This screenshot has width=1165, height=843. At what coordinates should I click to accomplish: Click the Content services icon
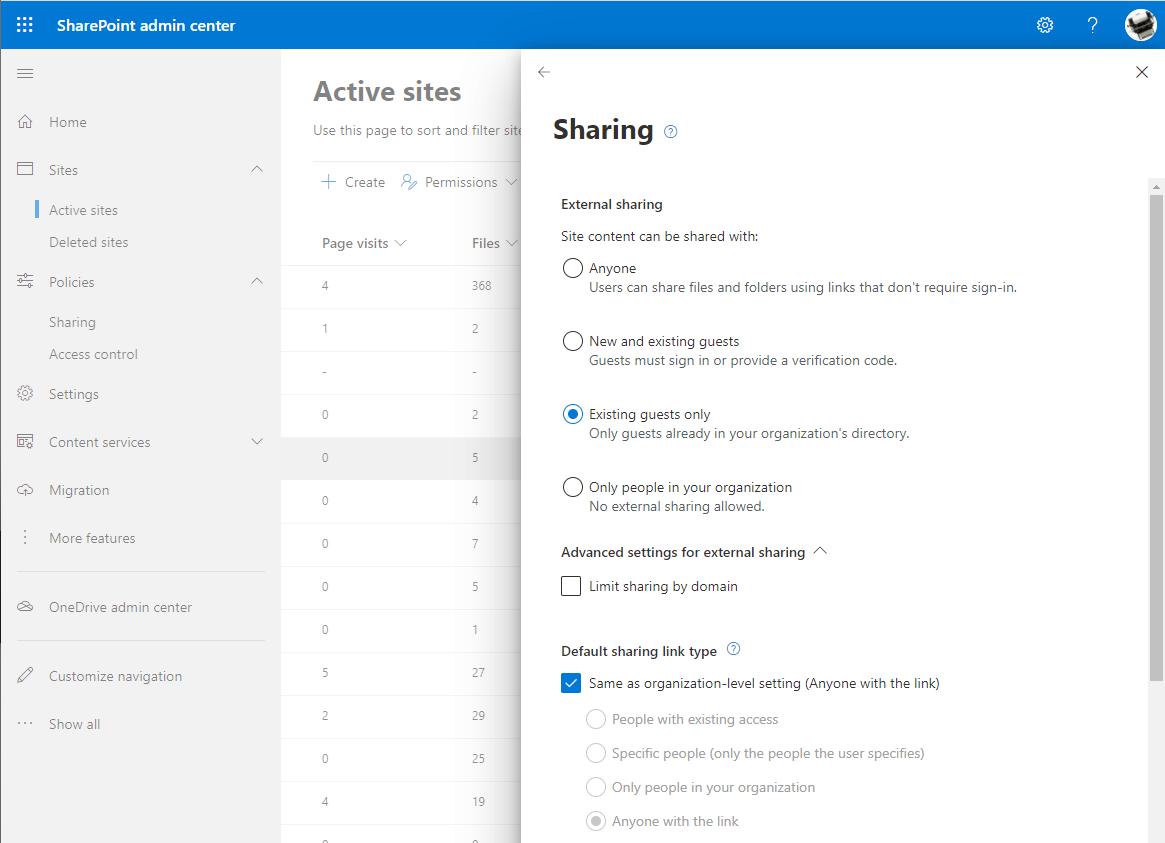tap(25, 442)
